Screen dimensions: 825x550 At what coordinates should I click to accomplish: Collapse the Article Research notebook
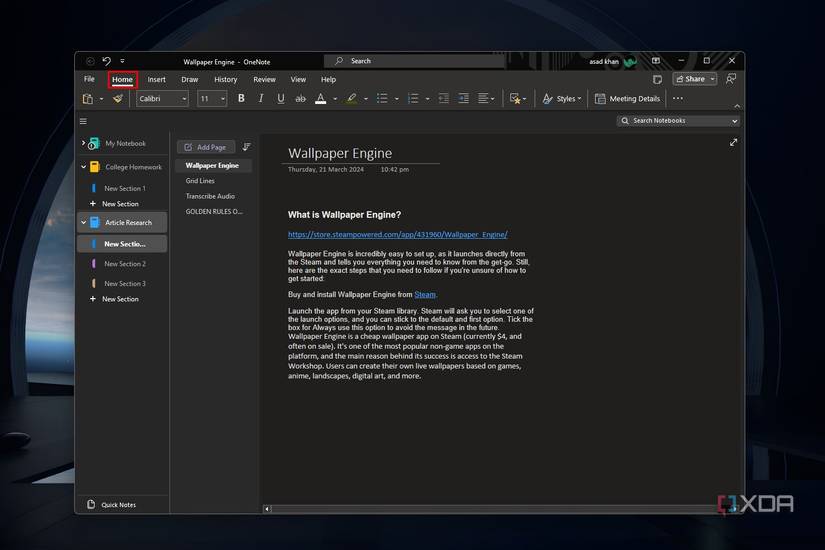tap(83, 223)
